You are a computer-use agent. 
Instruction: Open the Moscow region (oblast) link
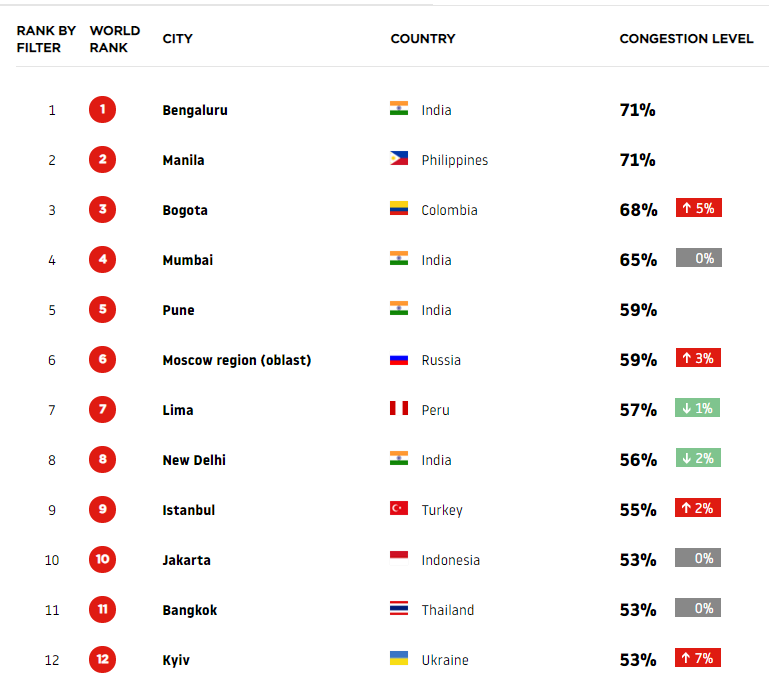[237, 360]
